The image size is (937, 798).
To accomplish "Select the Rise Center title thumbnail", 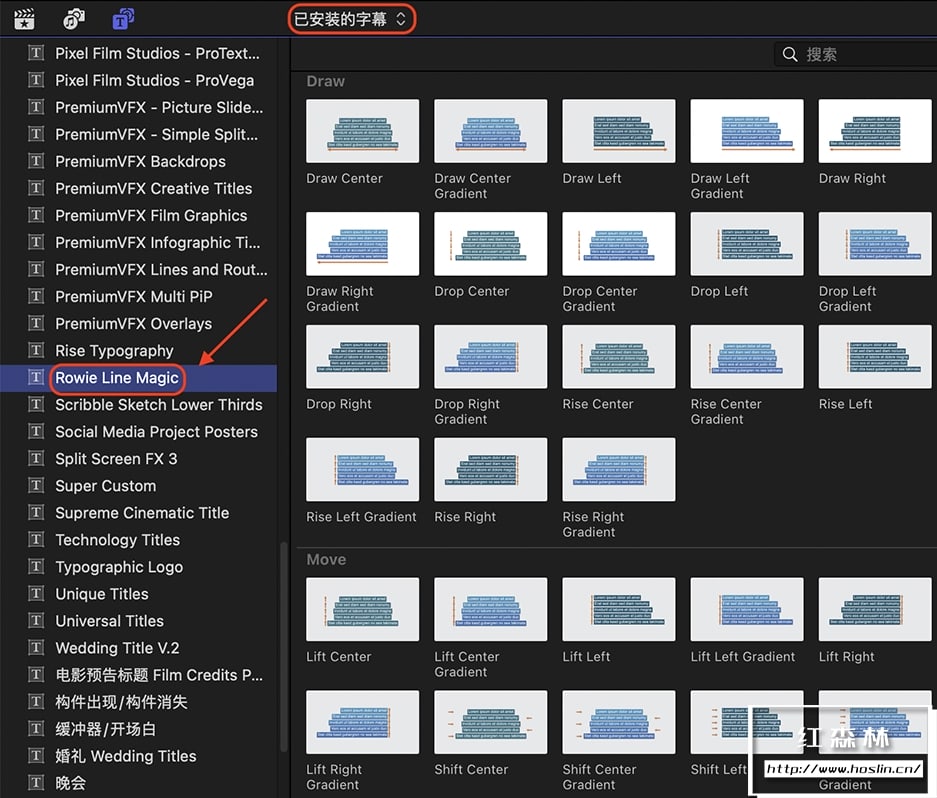I will [x=619, y=357].
